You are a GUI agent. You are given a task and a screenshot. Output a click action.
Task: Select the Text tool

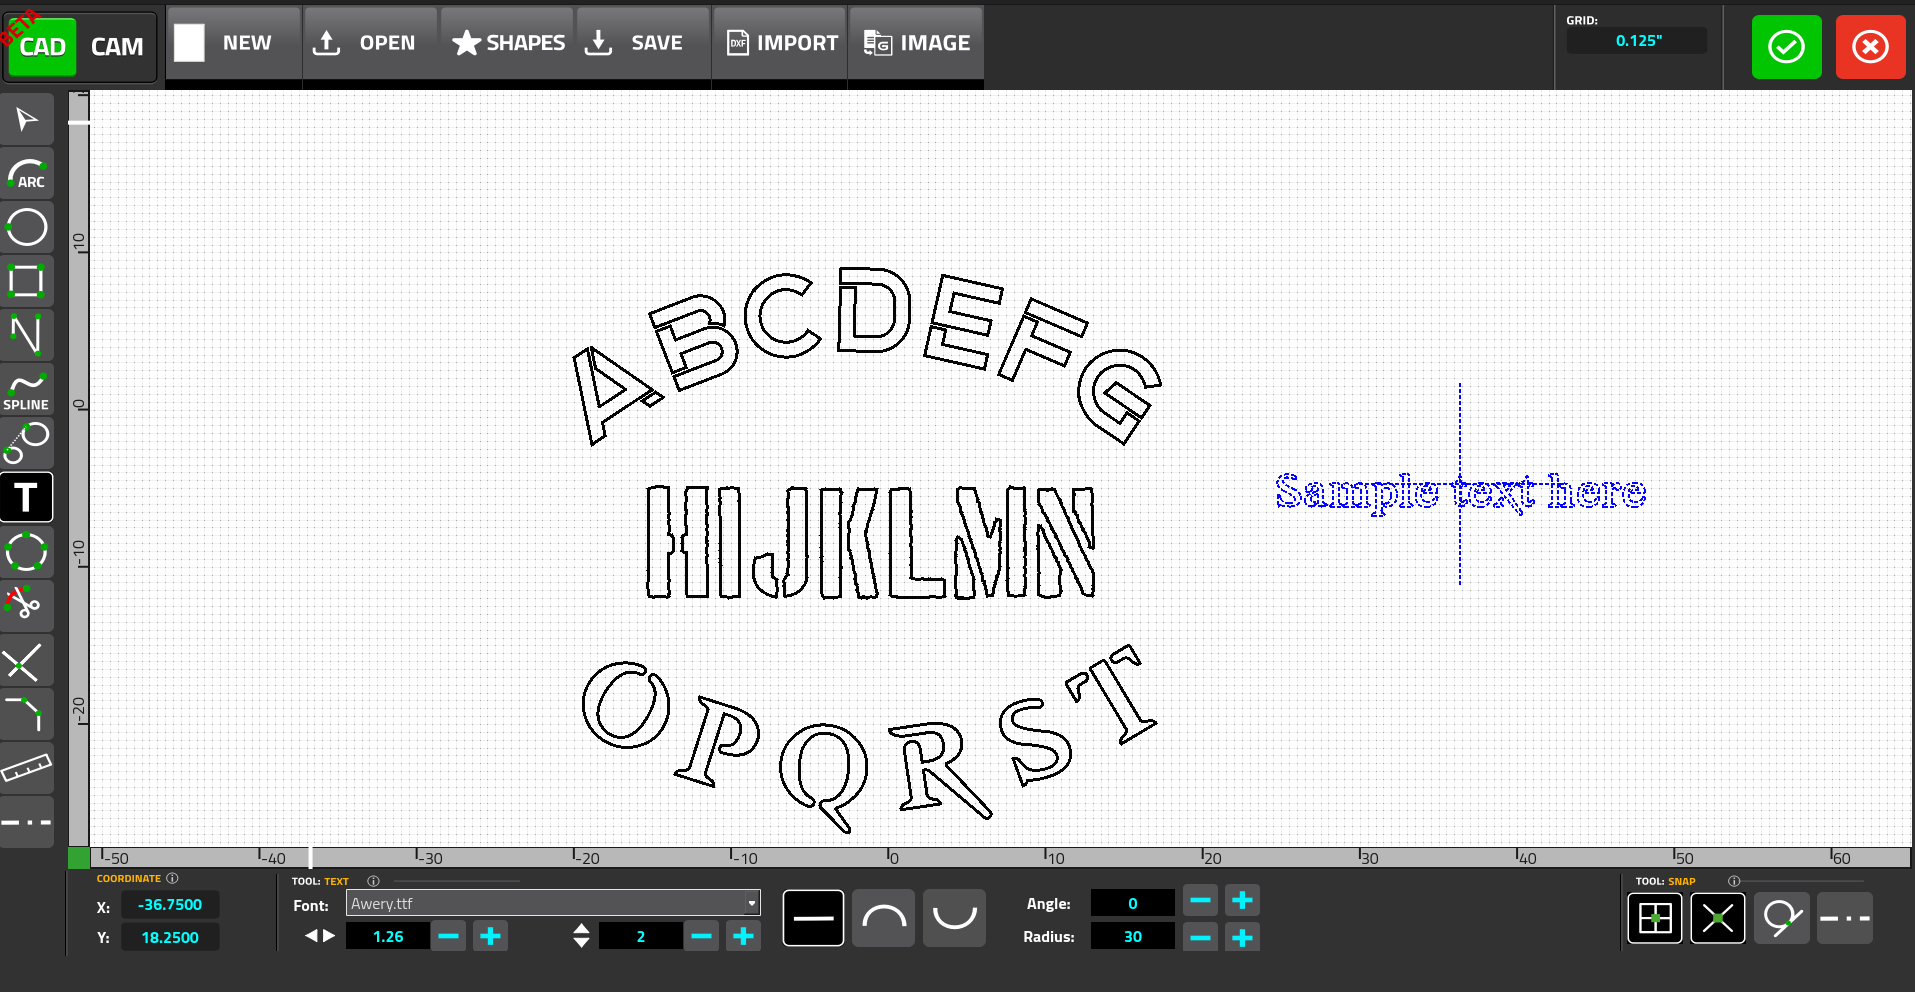point(27,497)
